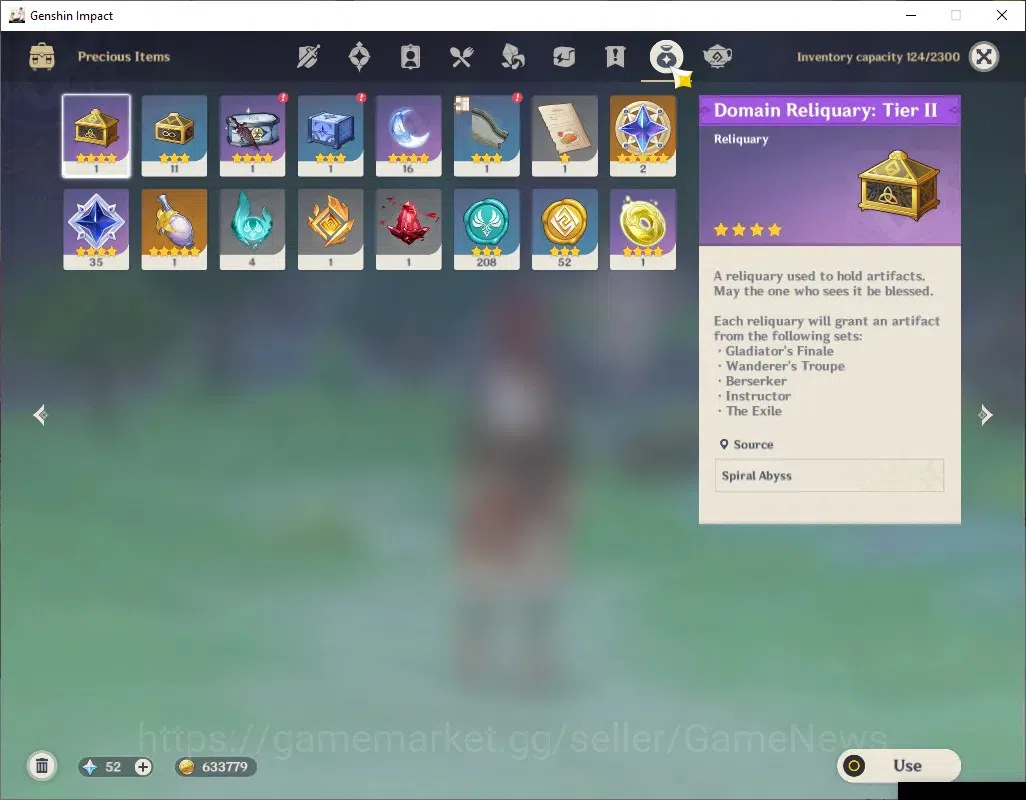Click the Berserker set name
The width and height of the screenshot is (1026, 800).
[756, 381]
